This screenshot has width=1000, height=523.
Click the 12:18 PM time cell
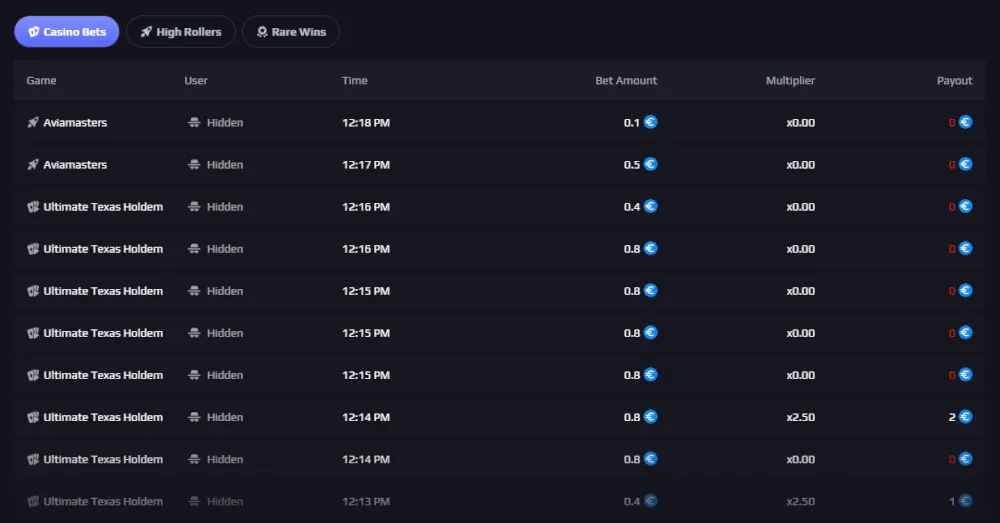366,122
